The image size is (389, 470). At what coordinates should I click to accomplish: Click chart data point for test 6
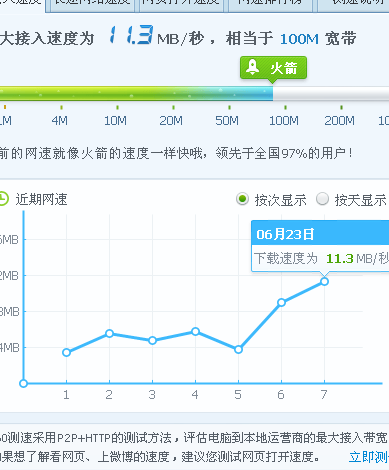click(x=281, y=303)
